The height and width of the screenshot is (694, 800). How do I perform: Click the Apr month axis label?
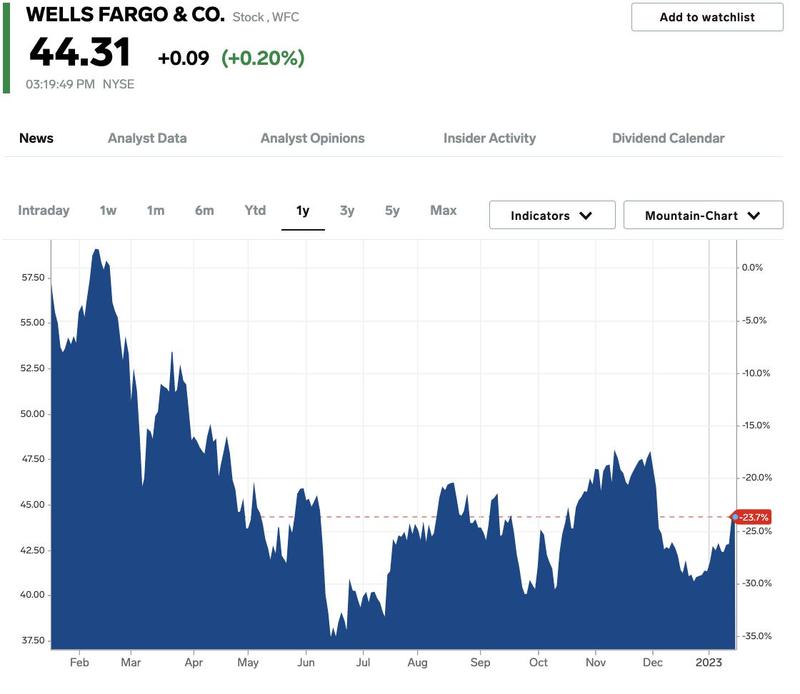[x=194, y=663]
